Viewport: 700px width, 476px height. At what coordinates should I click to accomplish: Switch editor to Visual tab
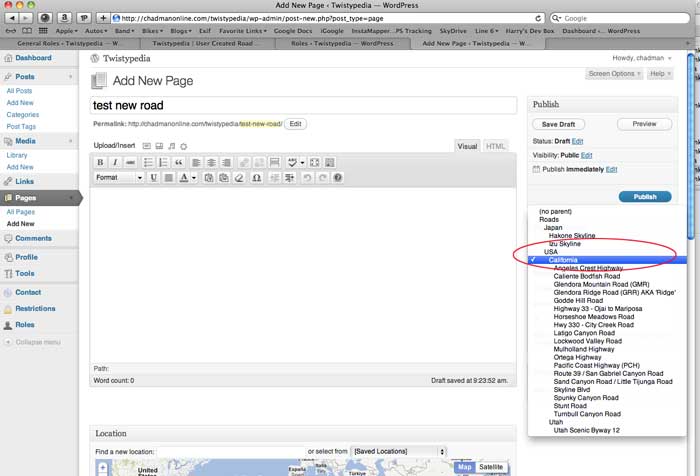click(x=467, y=146)
